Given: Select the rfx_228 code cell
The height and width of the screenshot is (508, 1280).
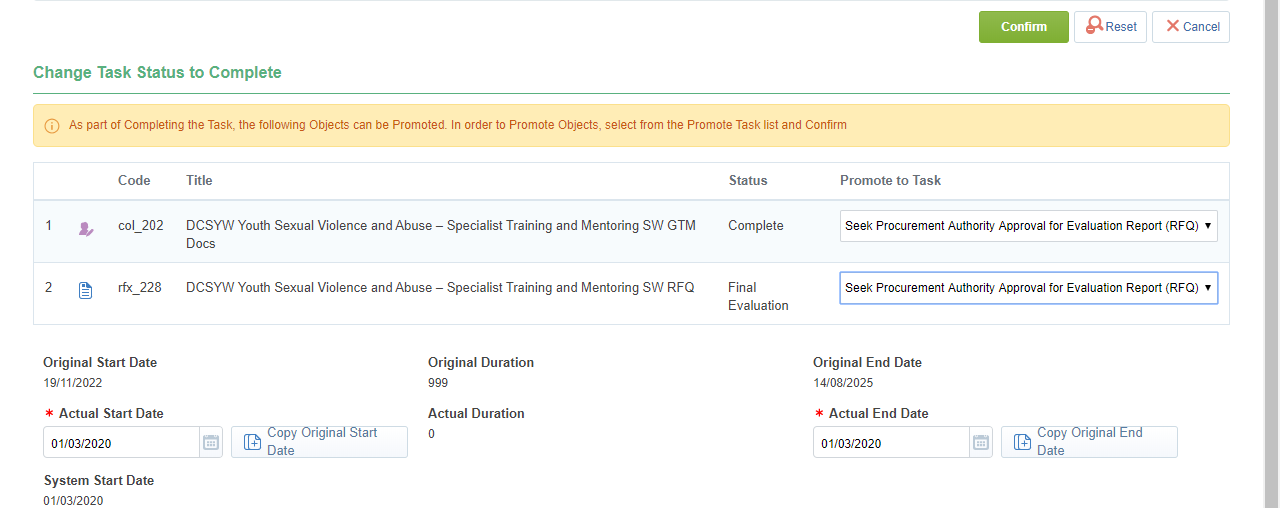Looking at the screenshot, I should click(139, 288).
